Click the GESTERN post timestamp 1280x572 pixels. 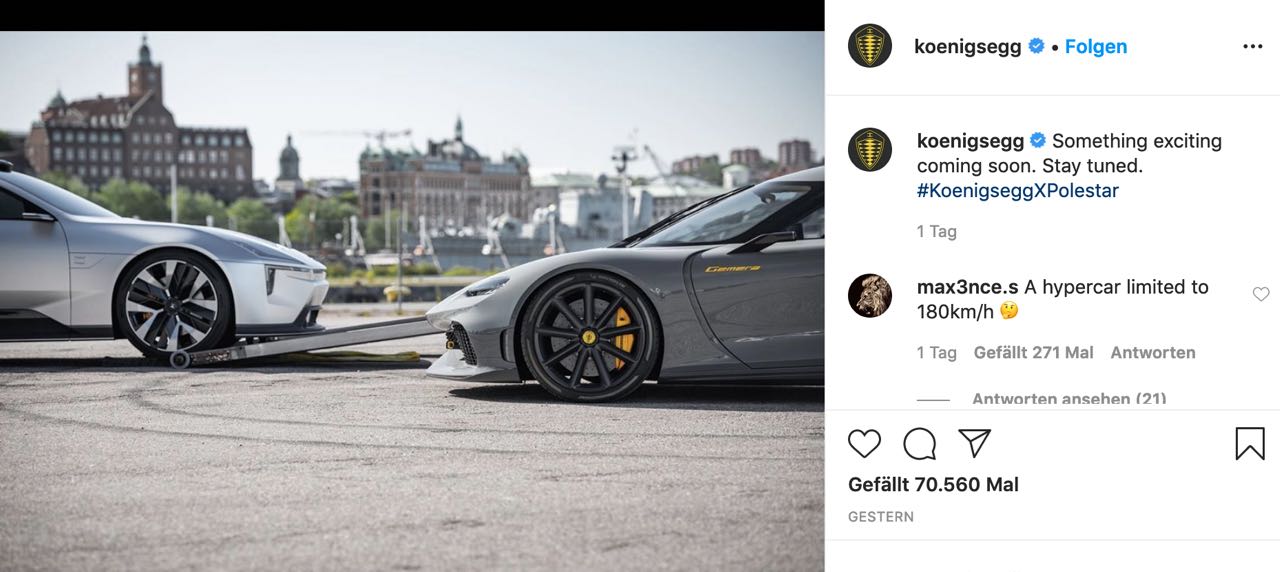[881, 517]
